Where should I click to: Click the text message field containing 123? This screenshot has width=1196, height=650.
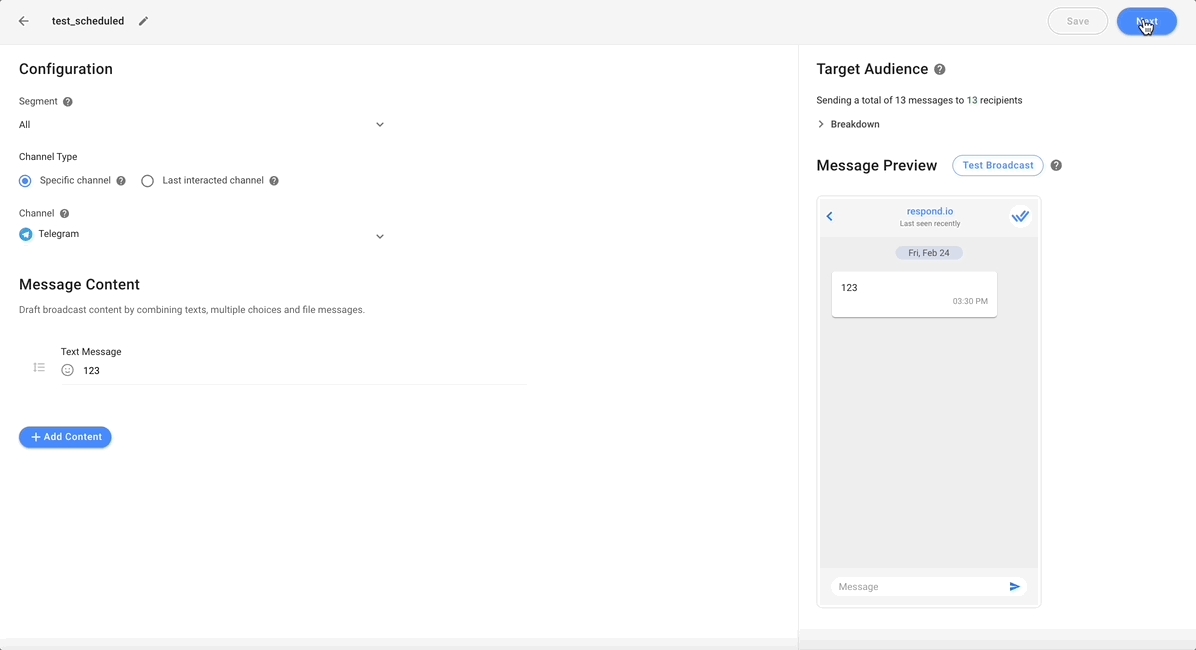click(x=300, y=371)
